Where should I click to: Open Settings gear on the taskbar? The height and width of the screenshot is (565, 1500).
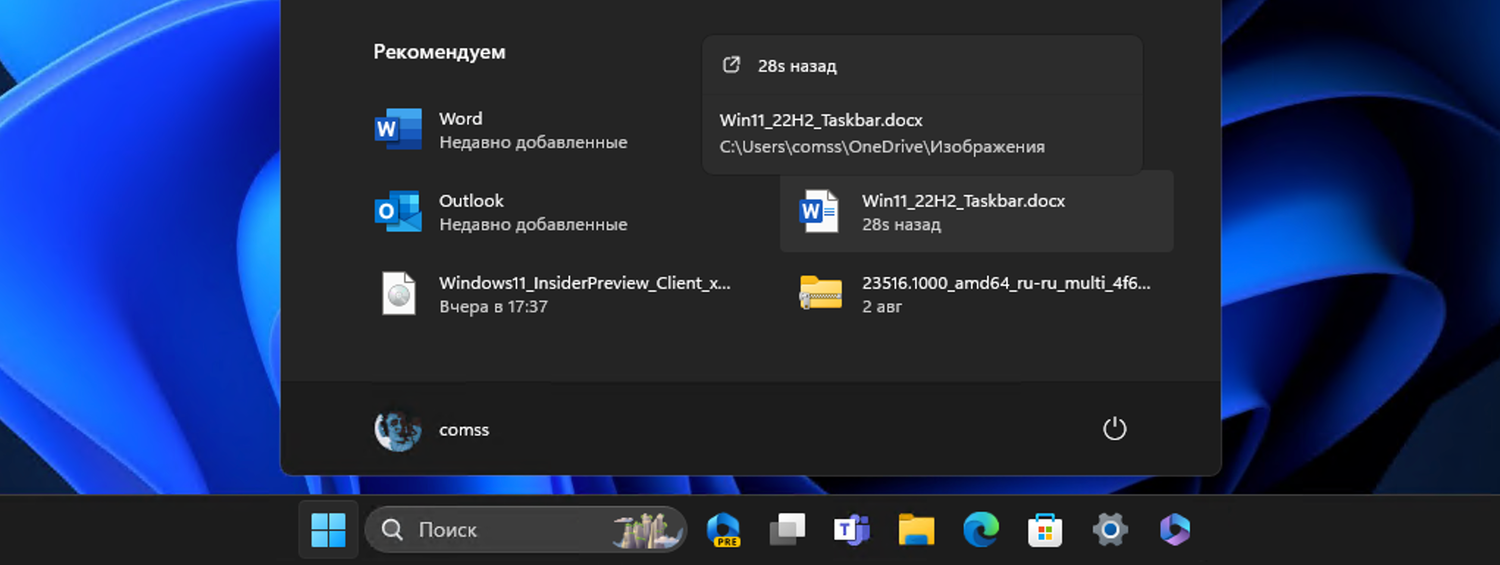pos(1110,530)
